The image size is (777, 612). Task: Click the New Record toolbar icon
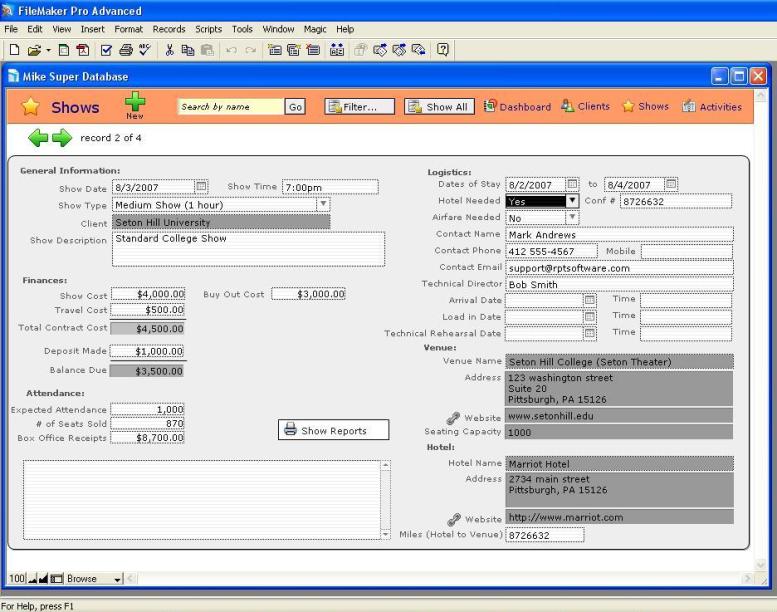[275, 50]
